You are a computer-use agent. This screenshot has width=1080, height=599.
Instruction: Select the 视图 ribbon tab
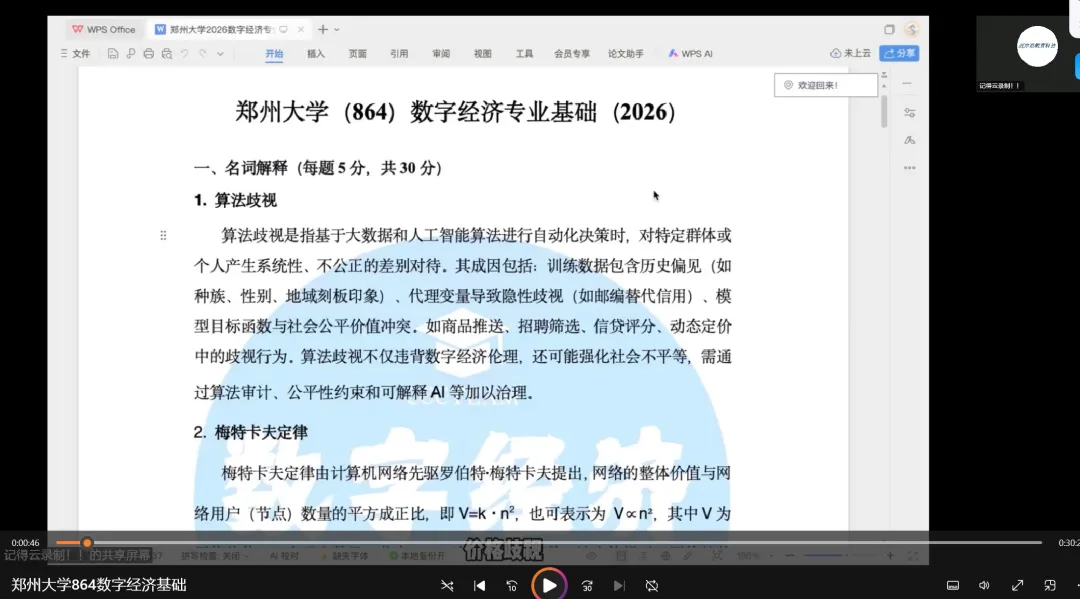coord(483,54)
